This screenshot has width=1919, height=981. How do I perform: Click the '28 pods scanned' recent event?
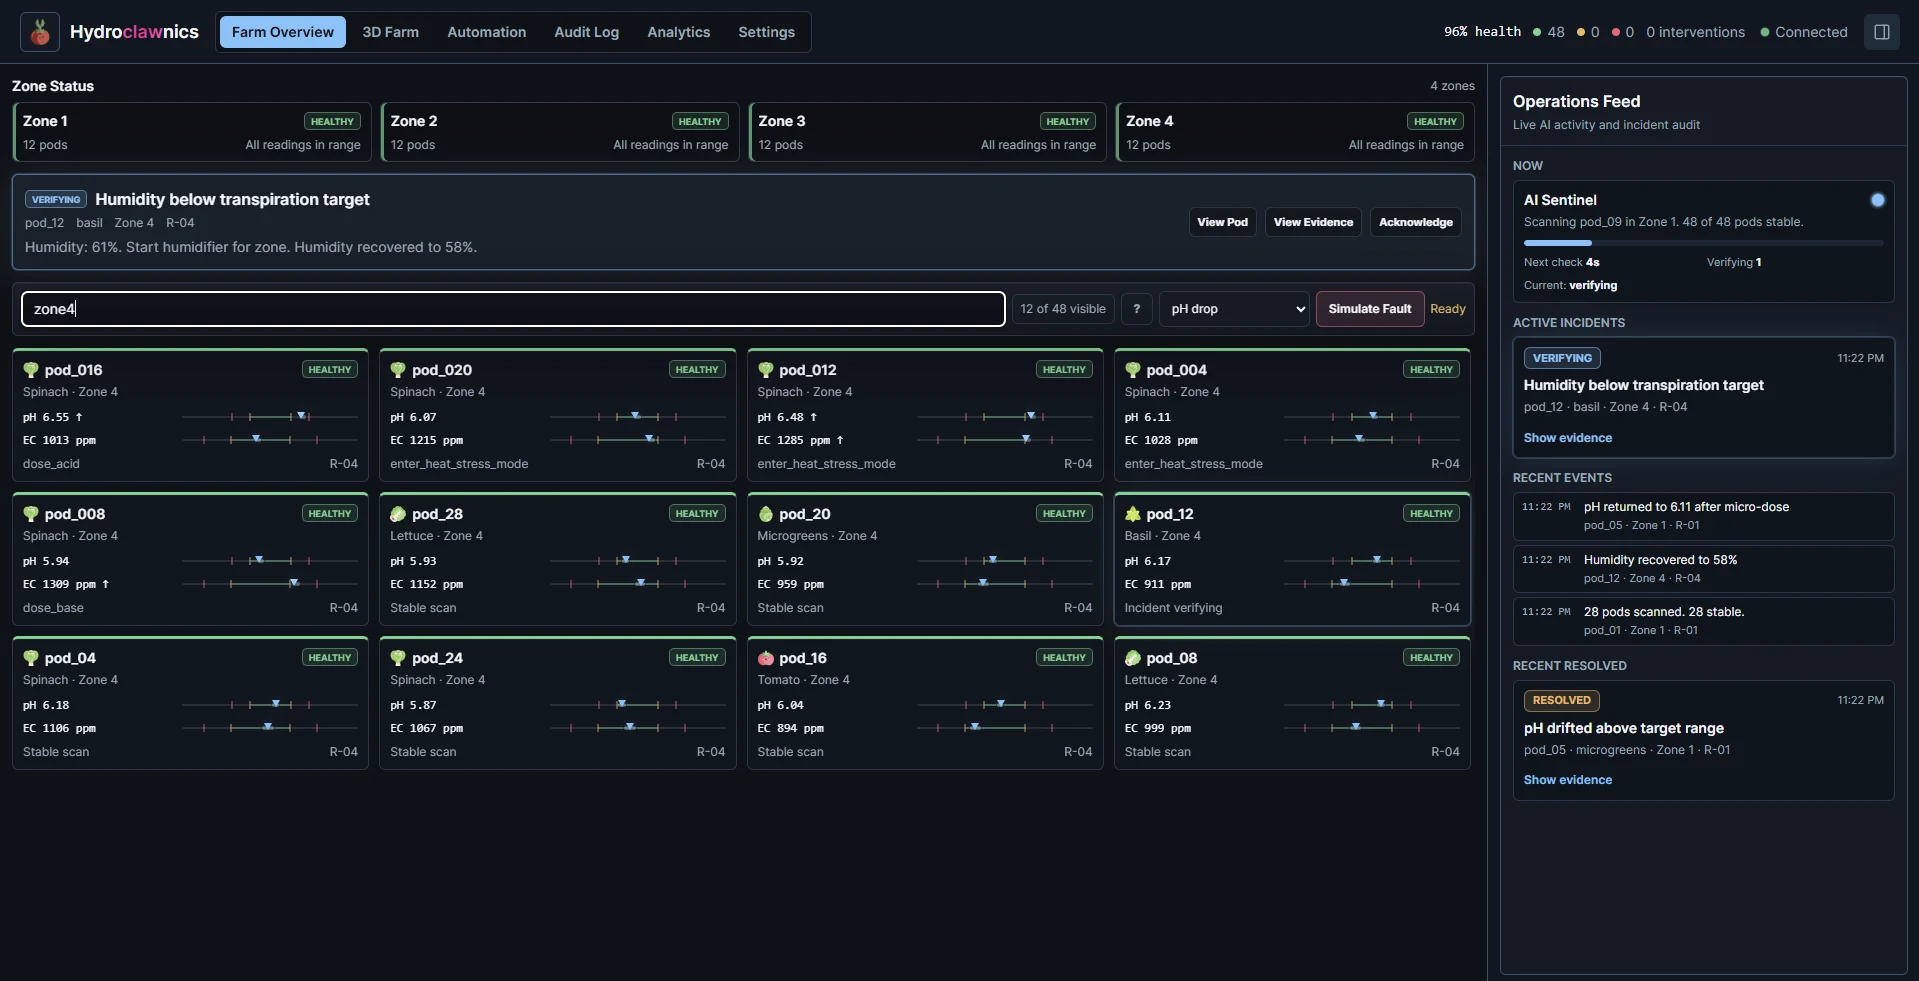pyautogui.click(x=1703, y=621)
